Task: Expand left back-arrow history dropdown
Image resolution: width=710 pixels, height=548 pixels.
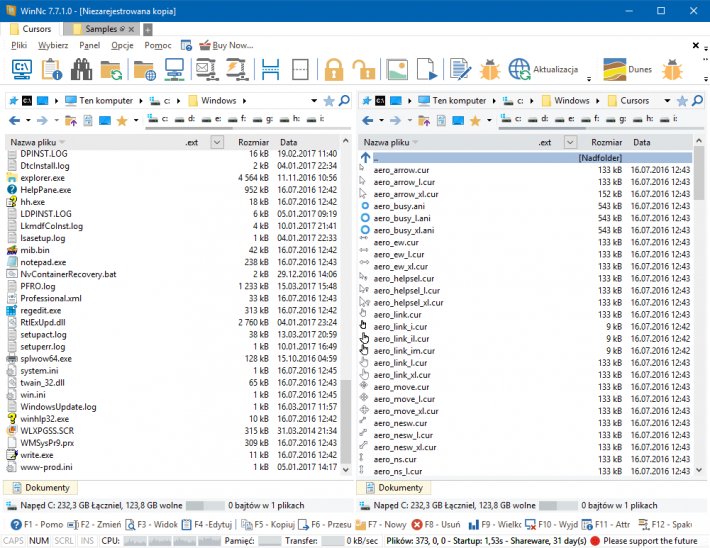Action: (28, 120)
